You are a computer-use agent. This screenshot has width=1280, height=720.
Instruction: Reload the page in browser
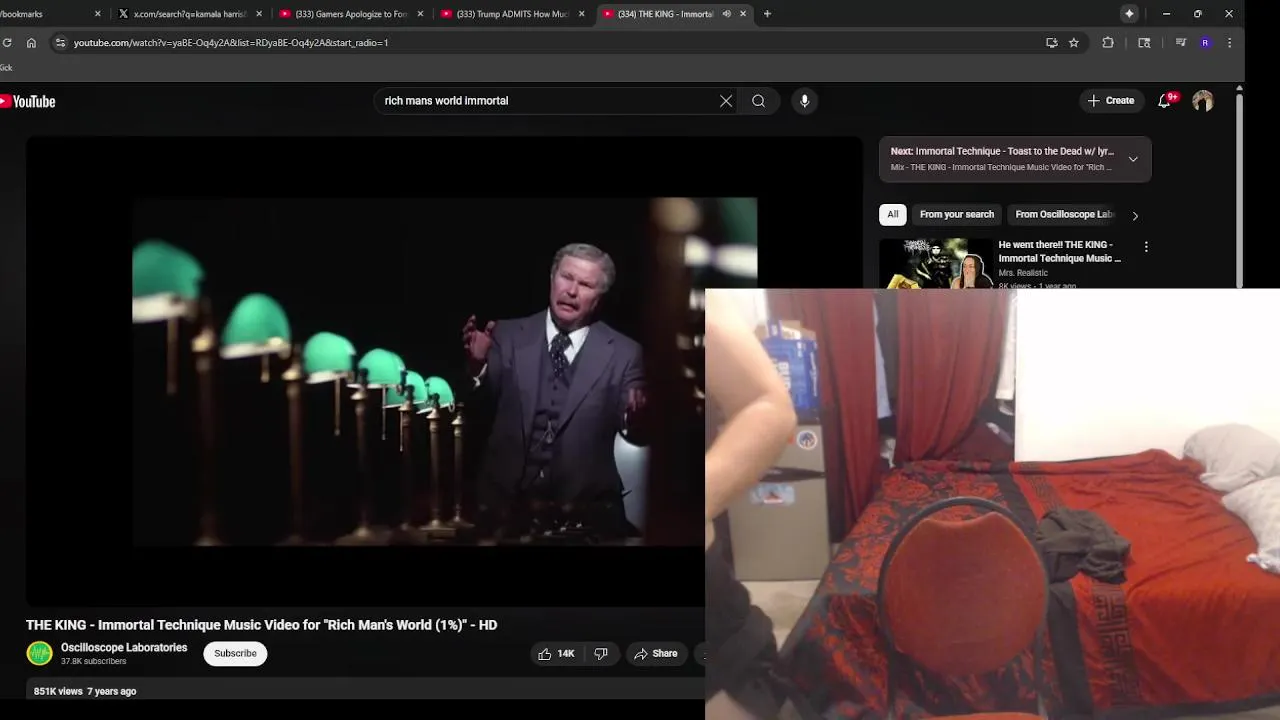point(7,43)
